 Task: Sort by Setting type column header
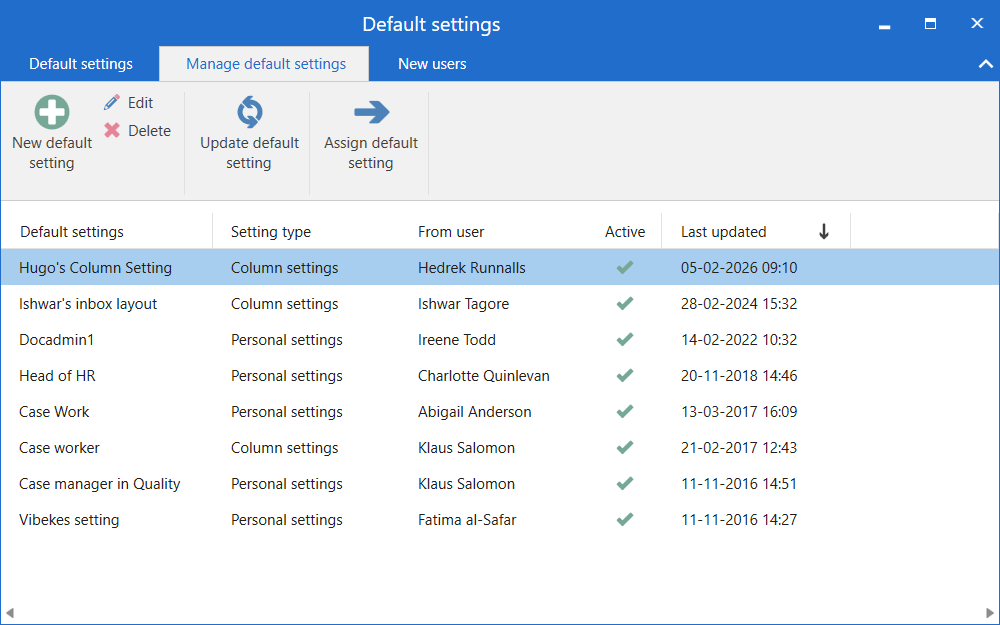pos(271,232)
